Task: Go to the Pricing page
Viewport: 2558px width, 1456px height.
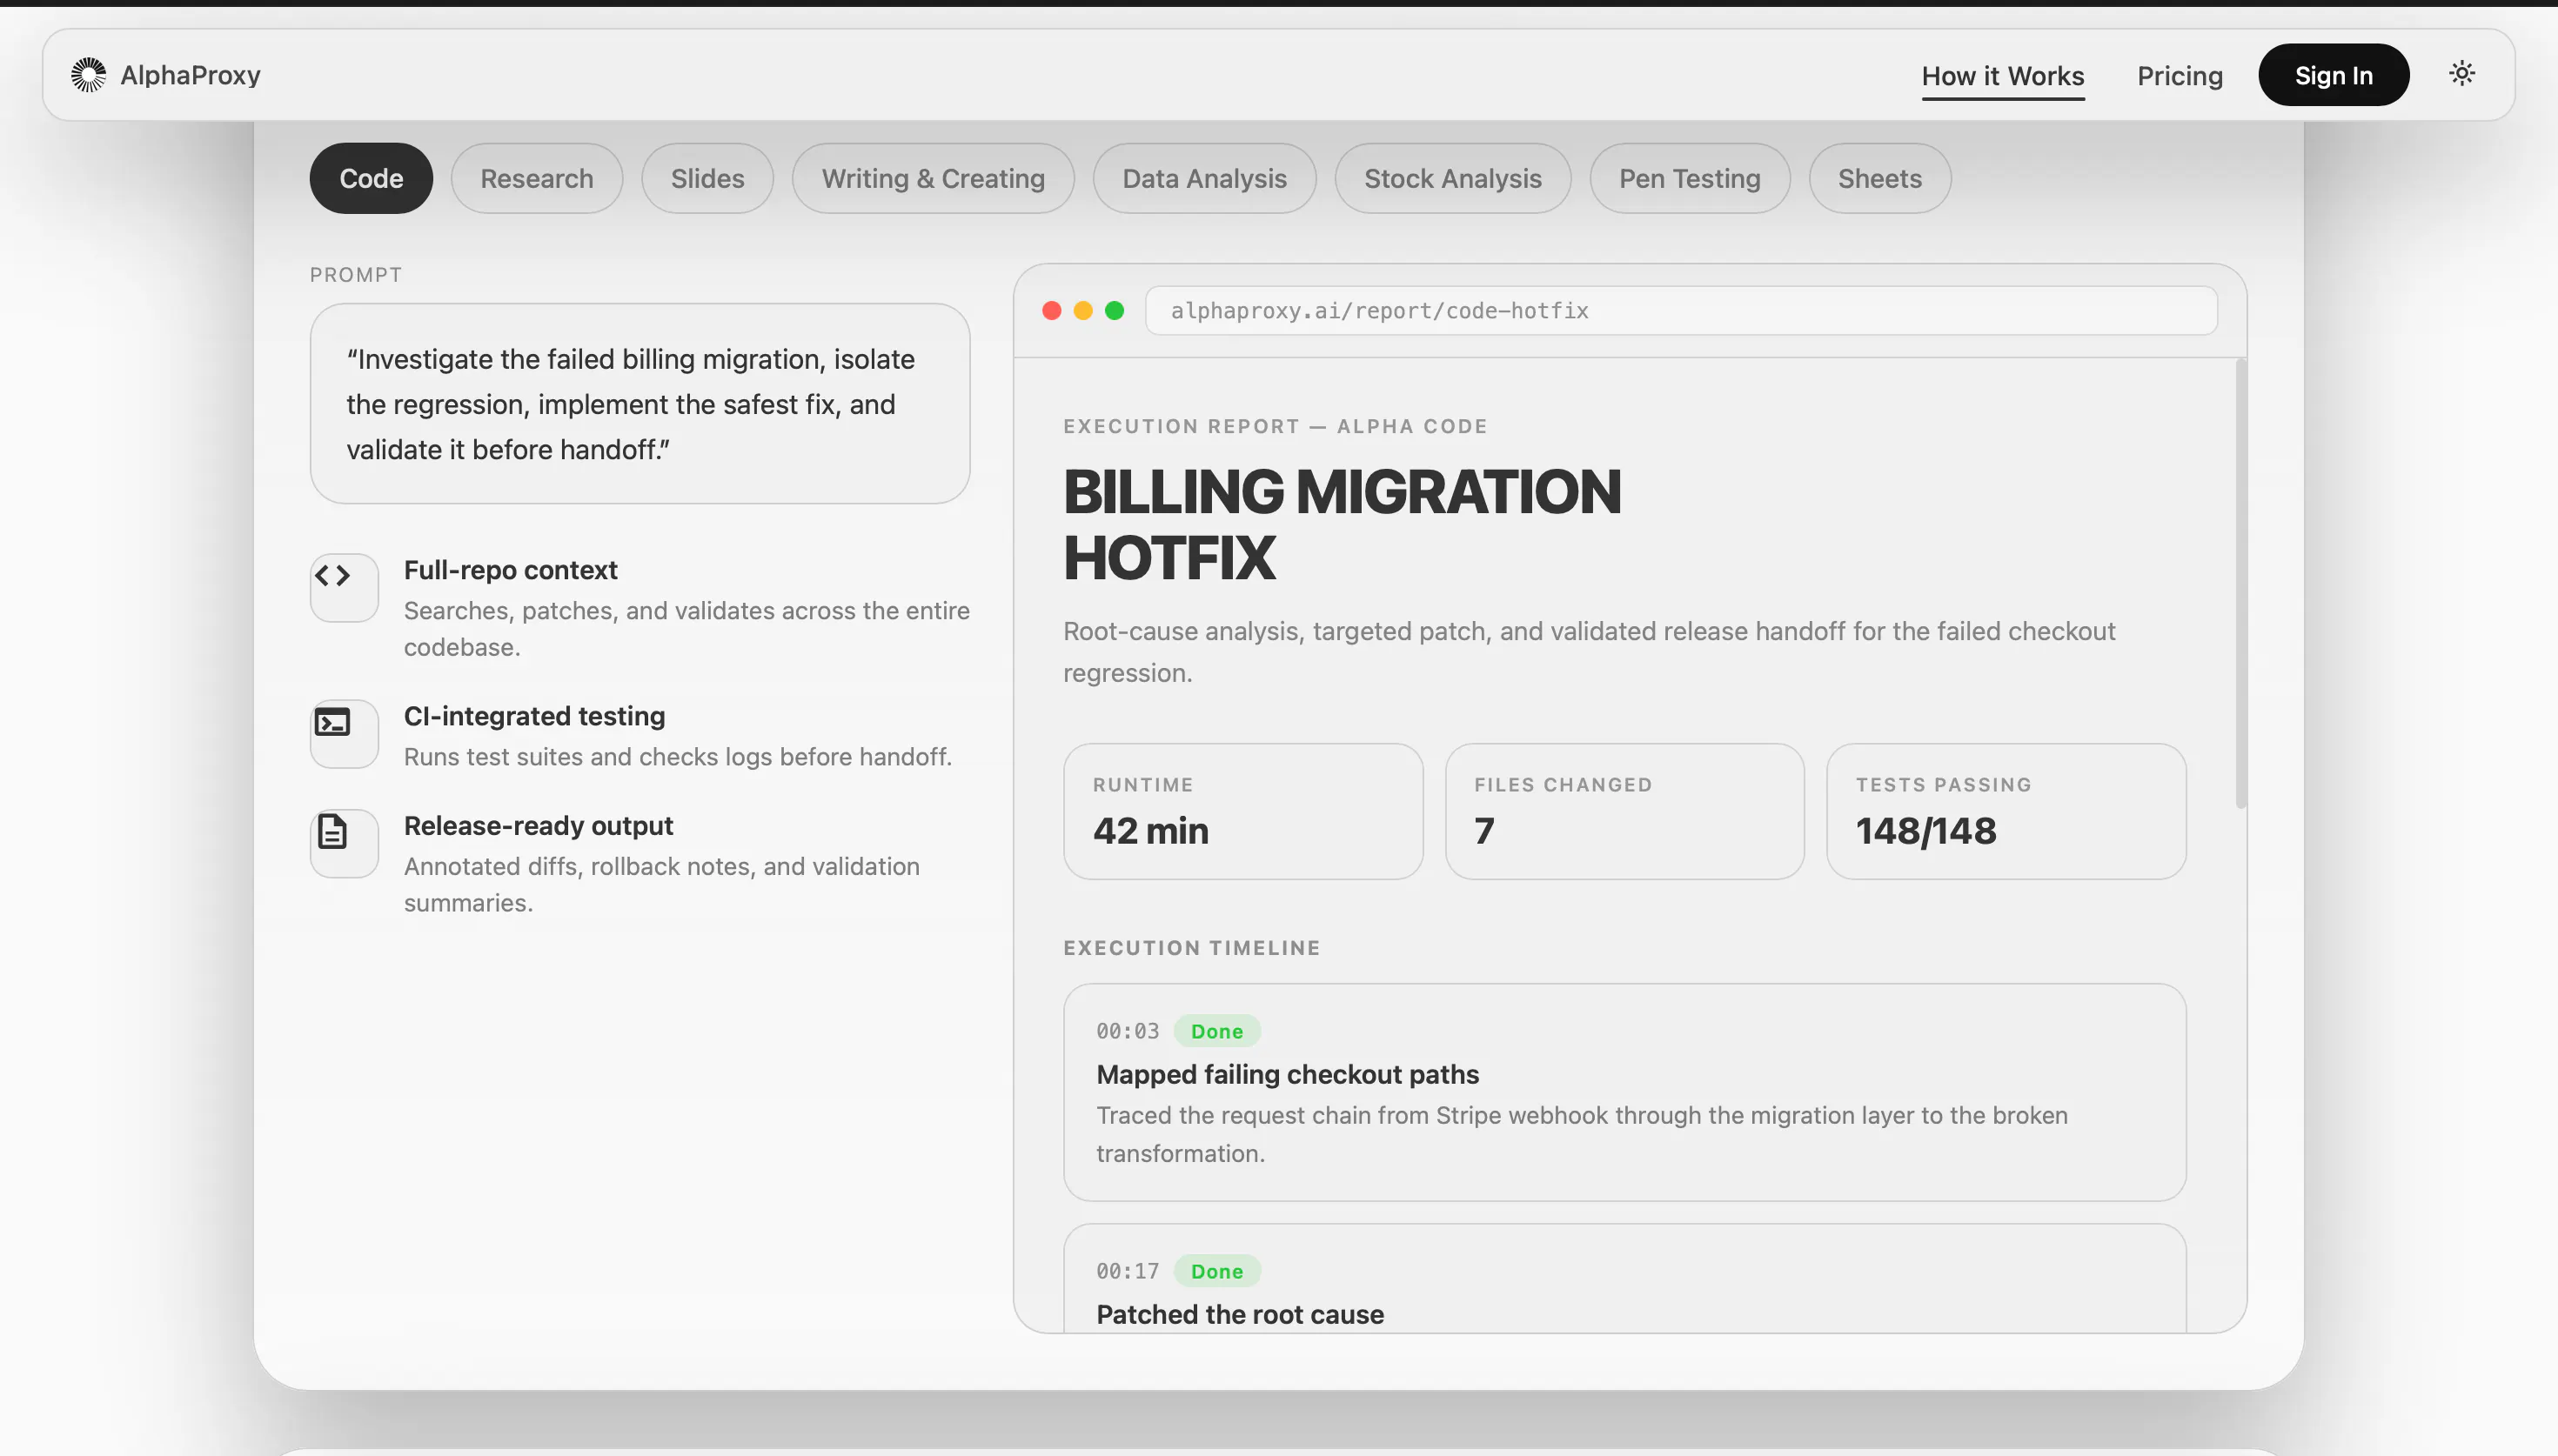Action: pyautogui.click(x=2180, y=76)
